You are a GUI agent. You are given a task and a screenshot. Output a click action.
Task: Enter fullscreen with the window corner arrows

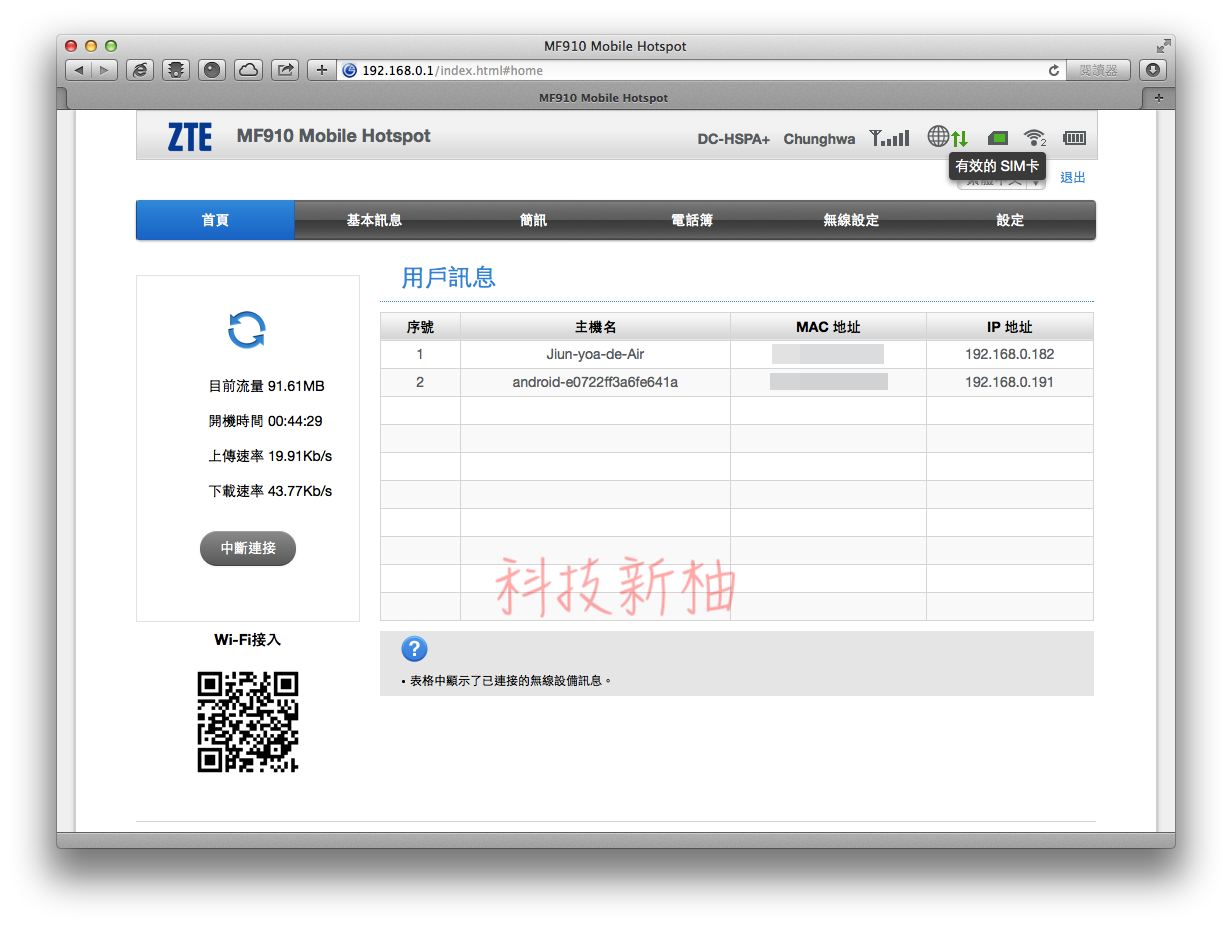tap(1163, 46)
